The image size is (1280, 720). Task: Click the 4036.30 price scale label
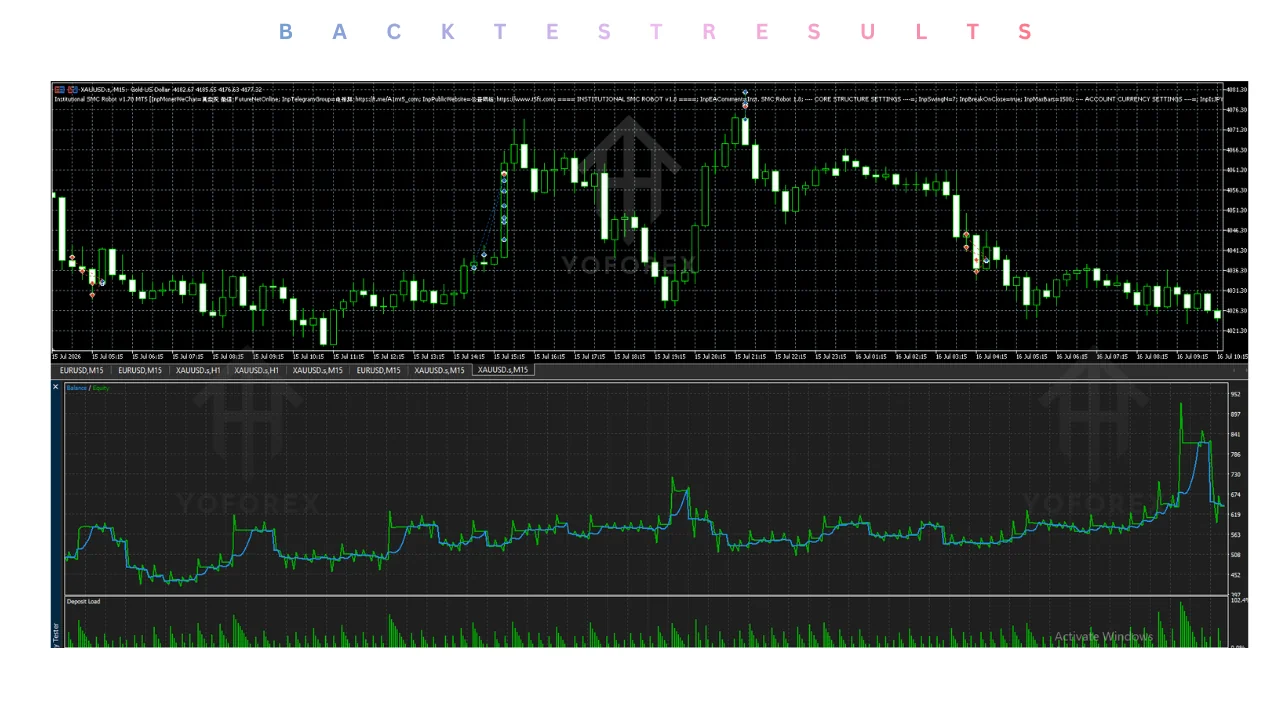point(1236,270)
